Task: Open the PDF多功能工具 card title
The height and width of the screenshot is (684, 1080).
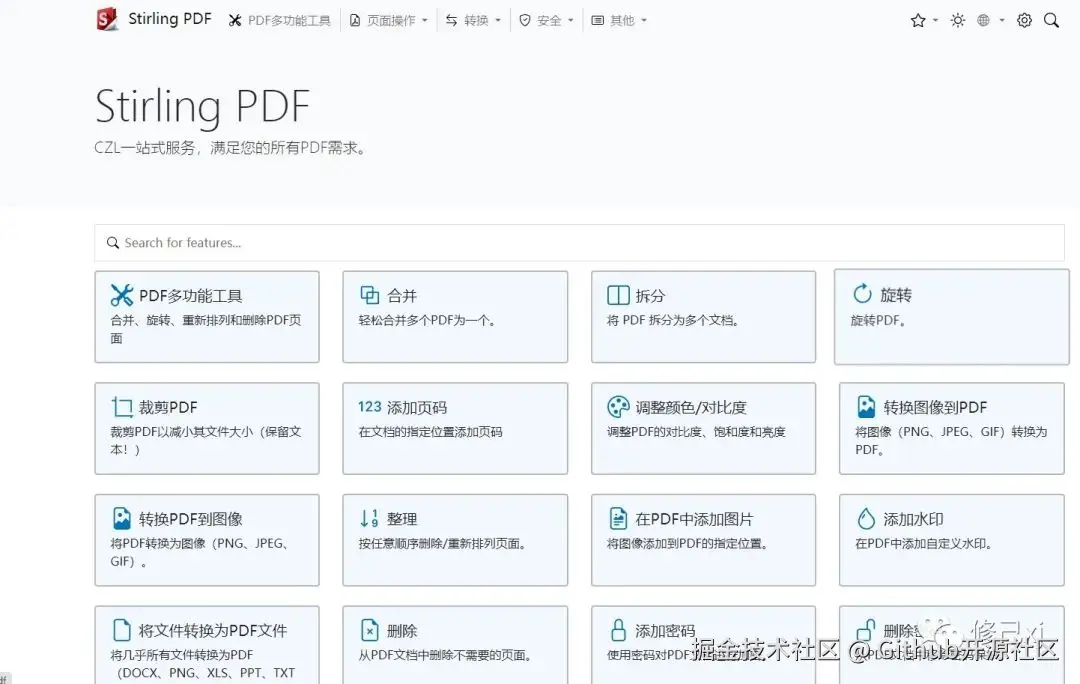Action: point(191,296)
